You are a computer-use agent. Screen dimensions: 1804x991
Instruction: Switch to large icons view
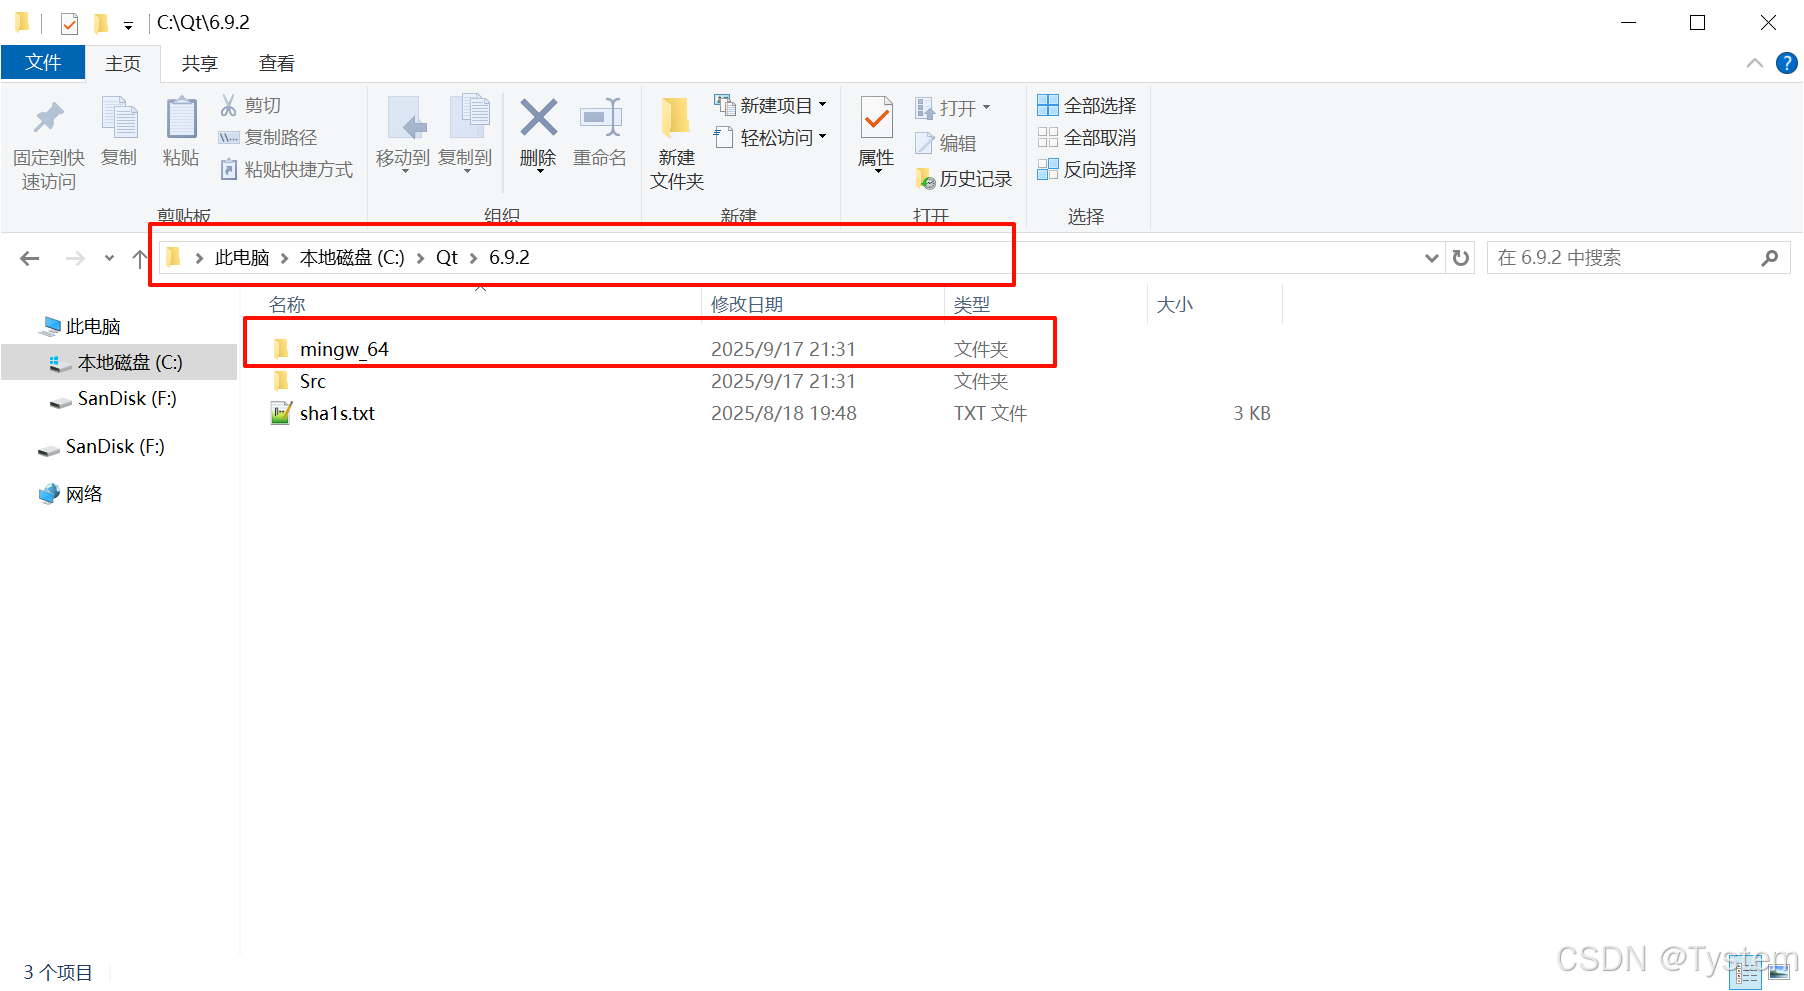point(1779,972)
